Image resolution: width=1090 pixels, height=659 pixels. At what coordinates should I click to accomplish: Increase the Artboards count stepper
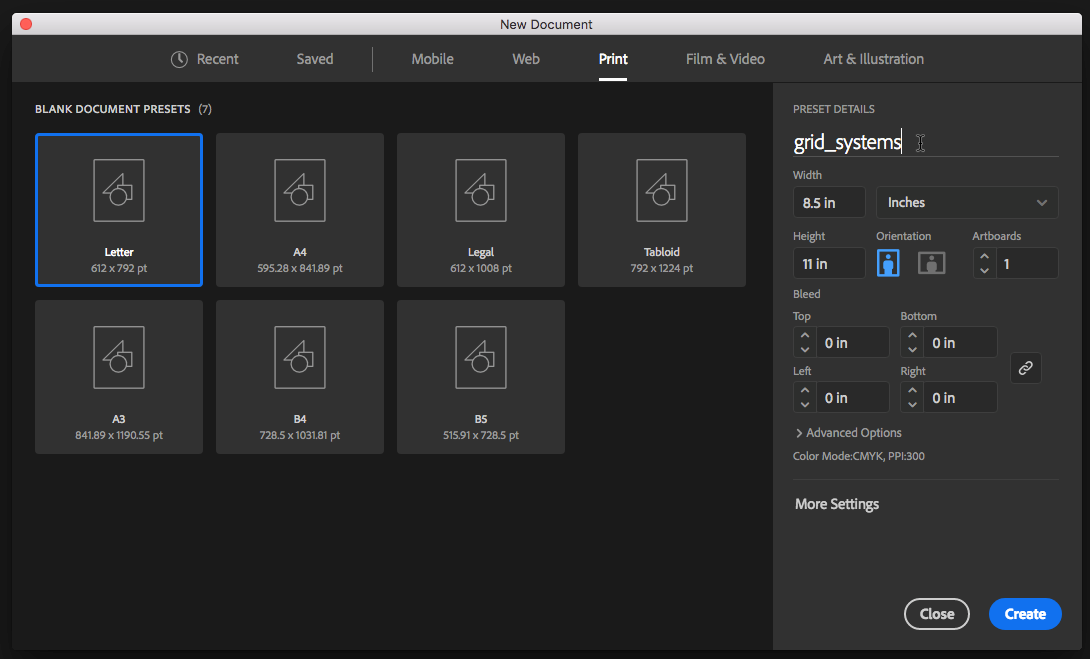(985, 257)
